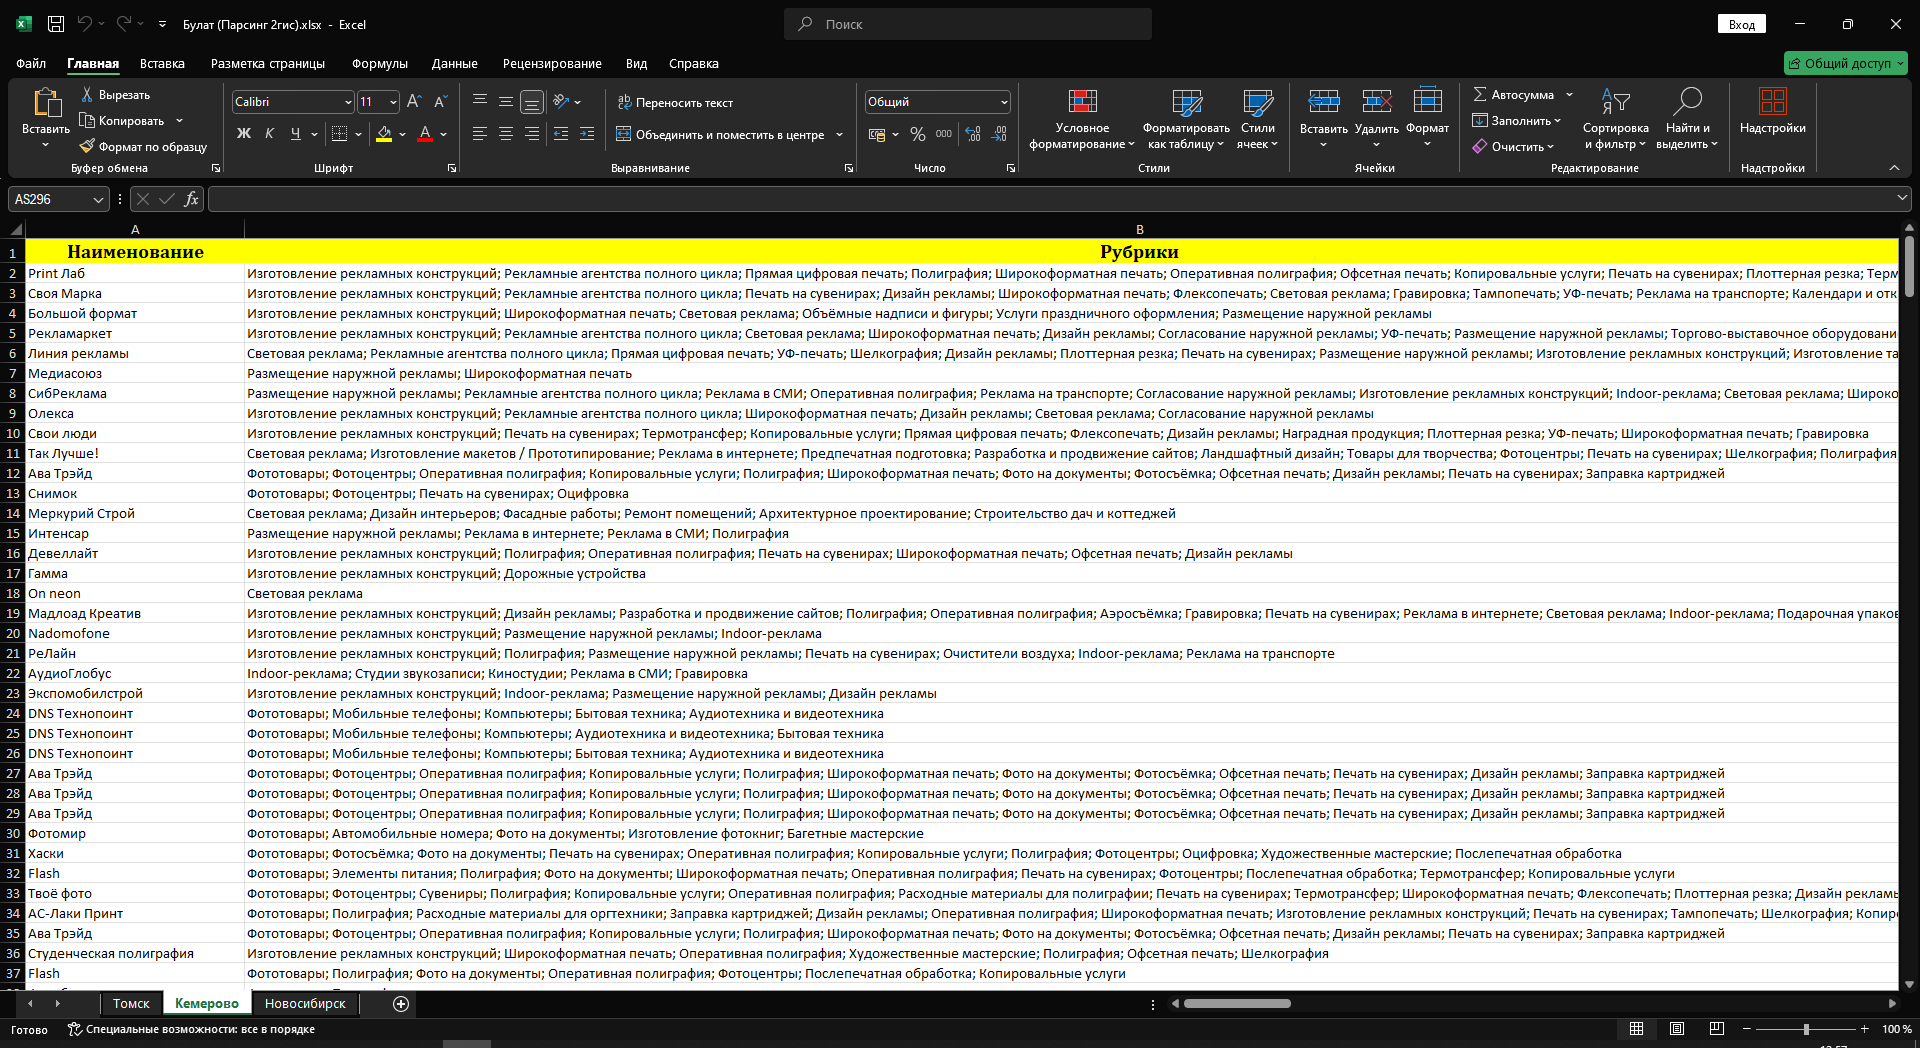Click the Format Painter brush icon
Viewport: 1920px width, 1048px height.
click(x=87, y=147)
